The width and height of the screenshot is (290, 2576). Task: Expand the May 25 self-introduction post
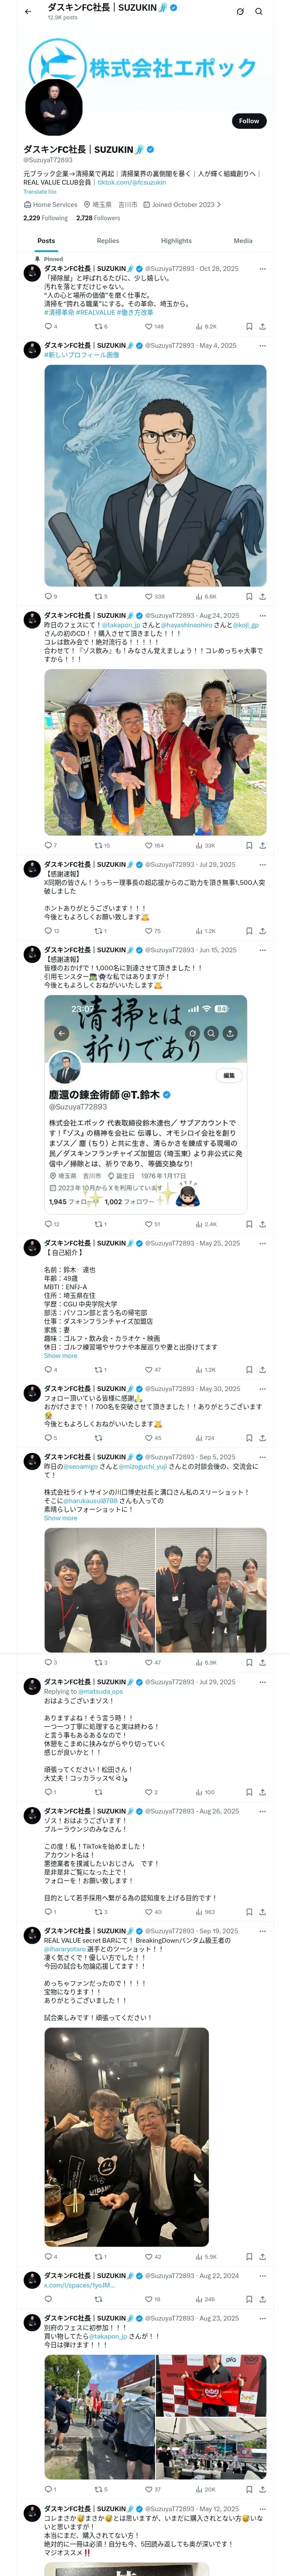(60, 1356)
